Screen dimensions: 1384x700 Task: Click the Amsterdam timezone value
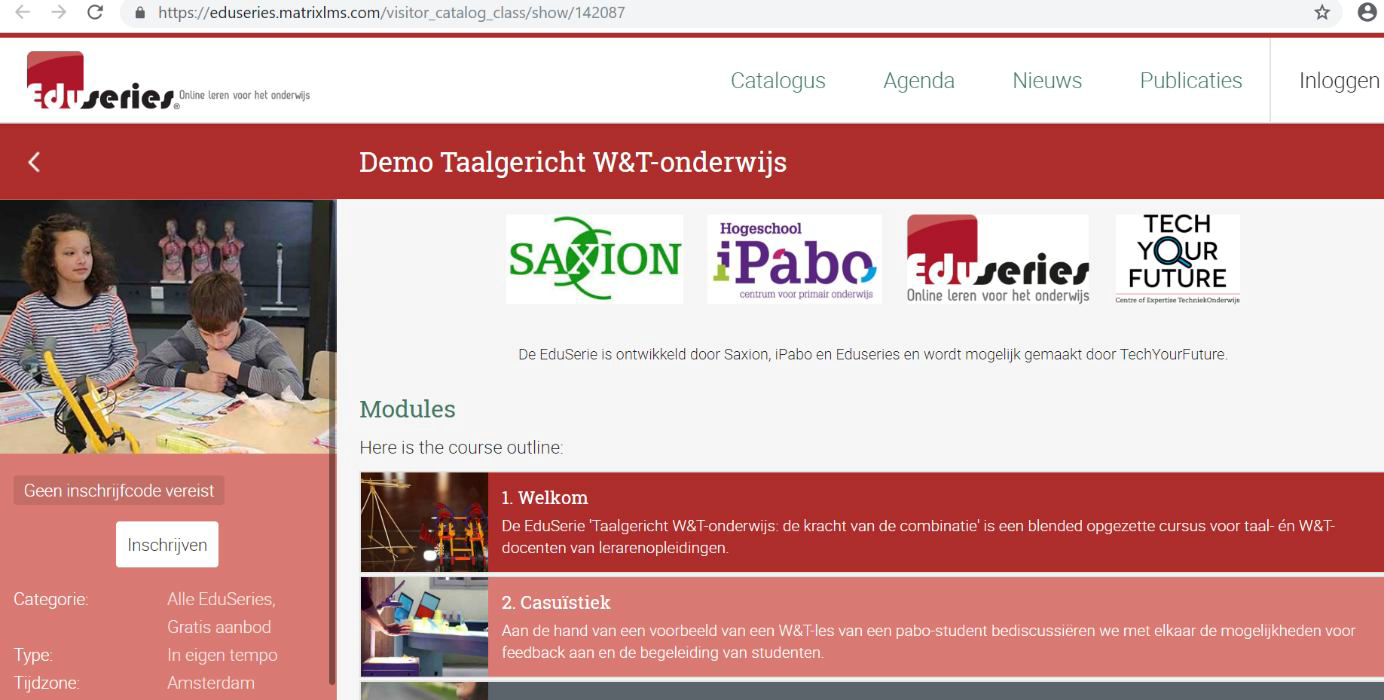[x=211, y=683]
